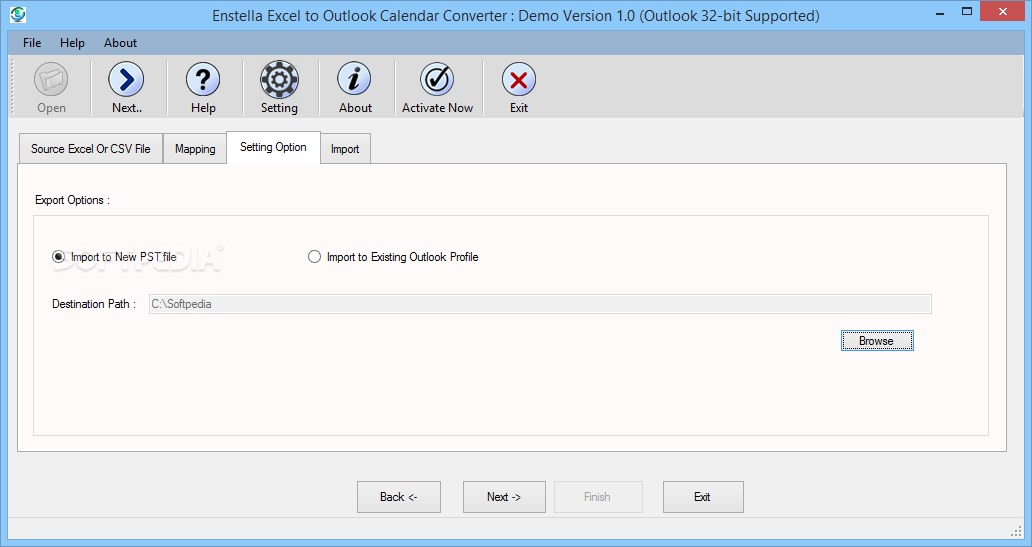The width and height of the screenshot is (1032, 547).
Task: Click the Browse button
Action: [877, 341]
